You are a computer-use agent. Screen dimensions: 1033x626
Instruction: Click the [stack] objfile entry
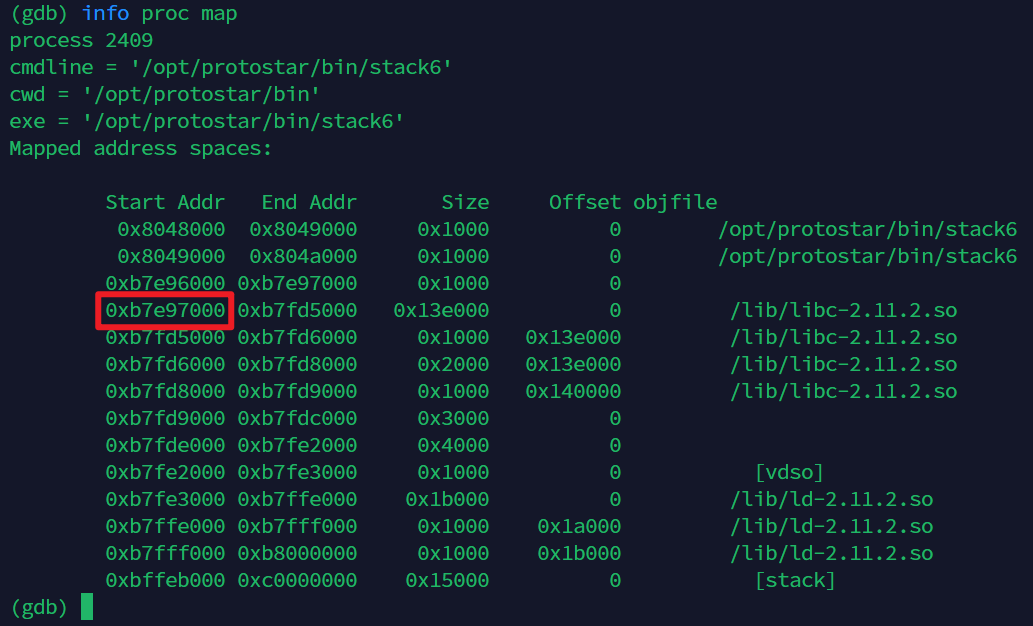coord(795,581)
